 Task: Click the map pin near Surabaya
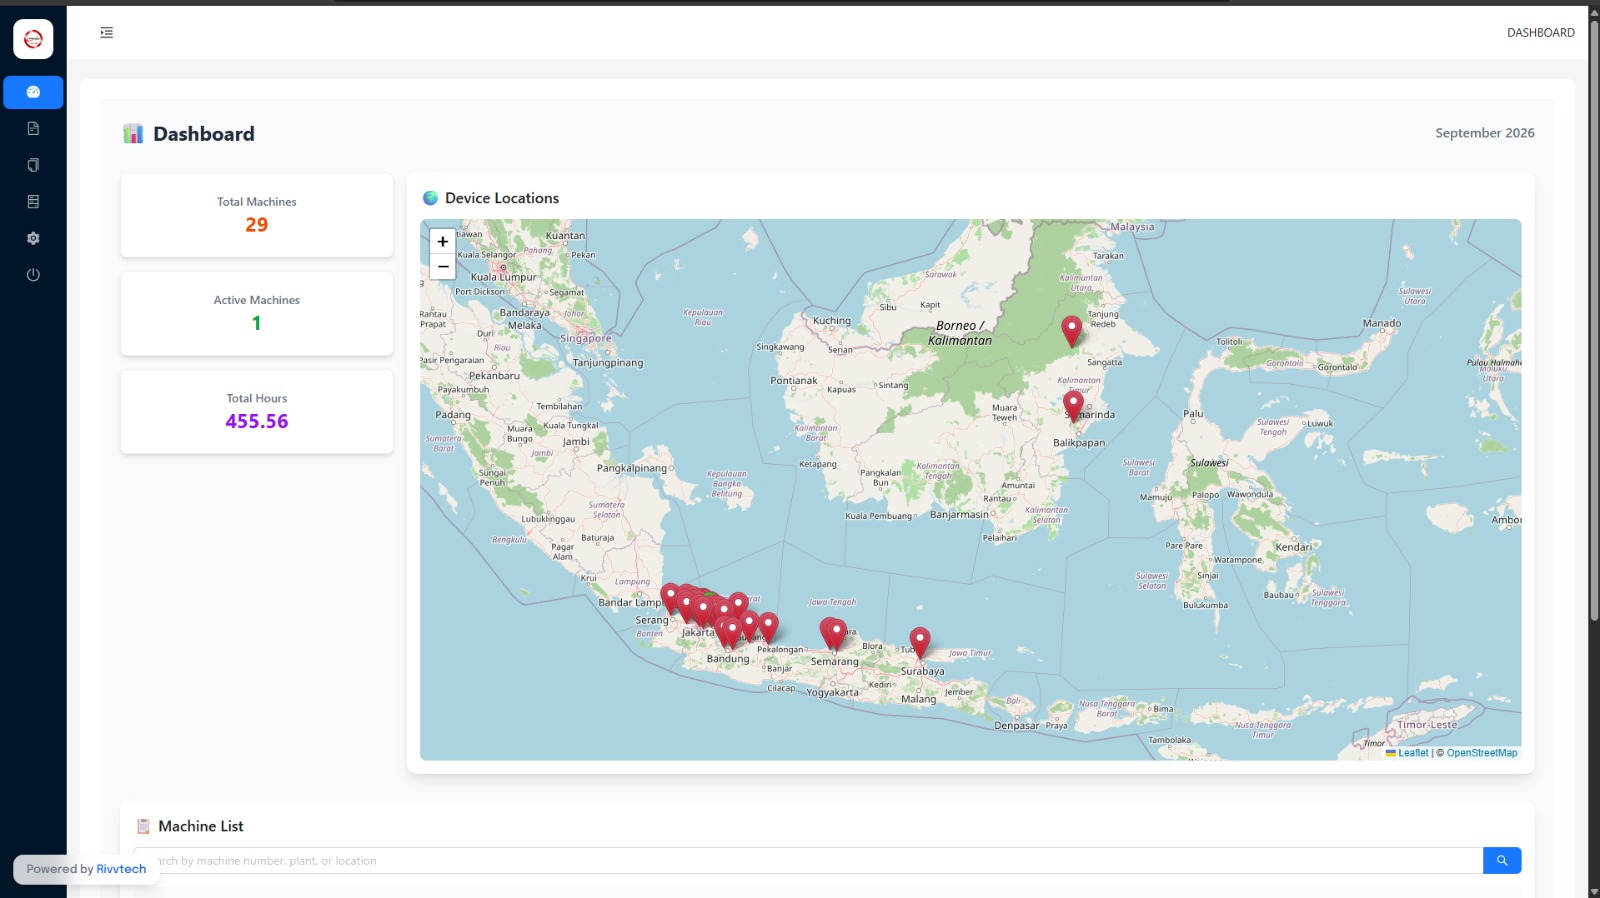click(x=920, y=640)
